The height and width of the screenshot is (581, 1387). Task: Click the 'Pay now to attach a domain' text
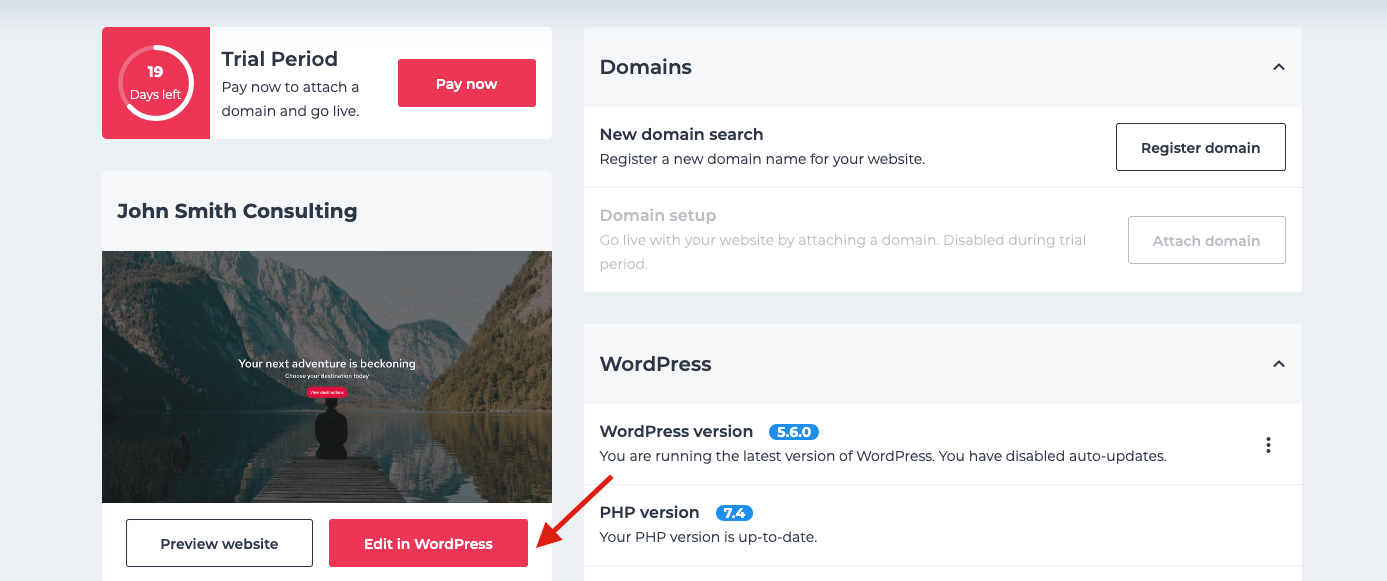(290, 99)
